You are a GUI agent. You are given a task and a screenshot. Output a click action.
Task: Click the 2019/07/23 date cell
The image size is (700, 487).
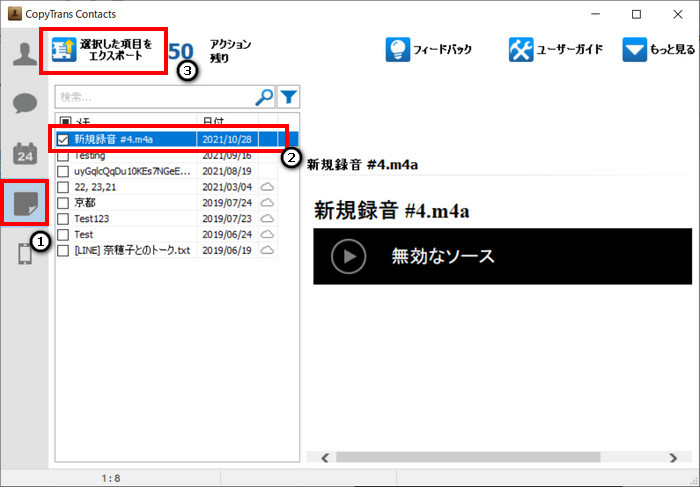(x=227, y=219)
